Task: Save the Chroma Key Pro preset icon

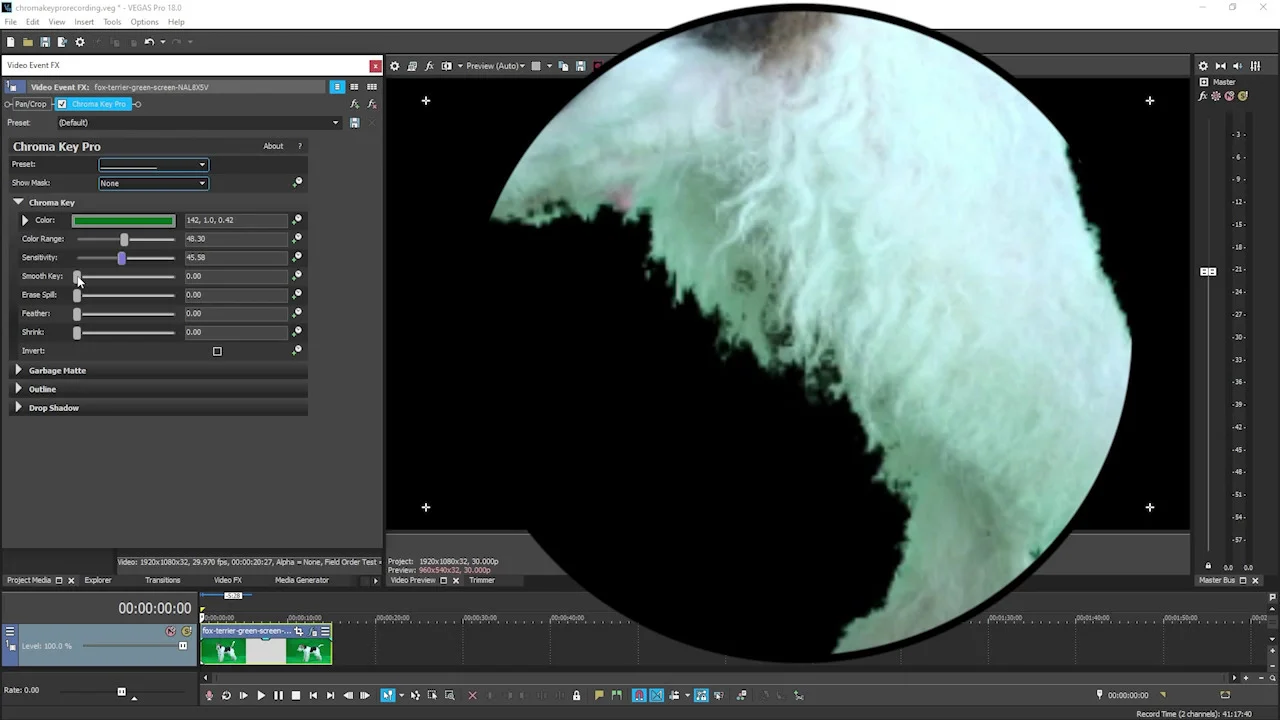Action: coord(354,122)
